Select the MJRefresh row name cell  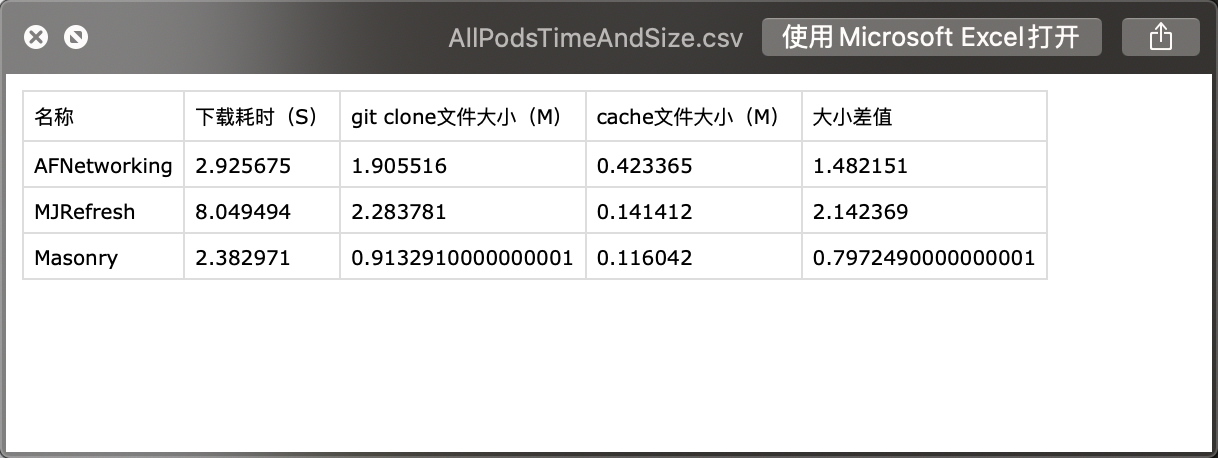point(104,211)
